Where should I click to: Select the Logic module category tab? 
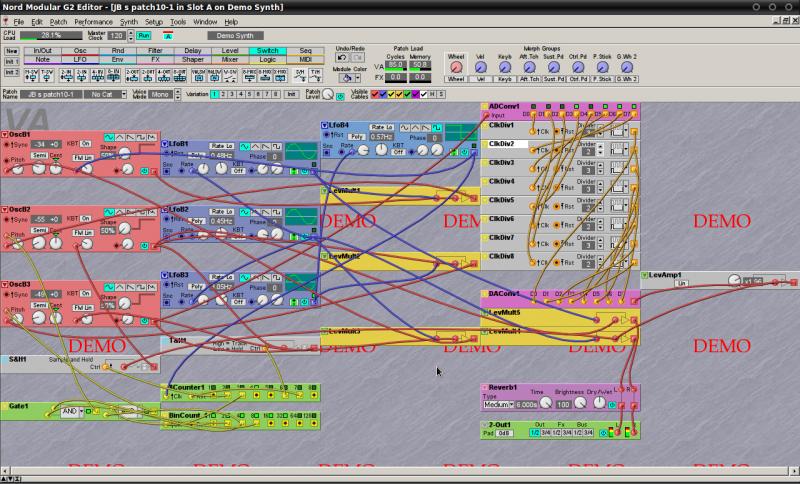[267, 59]
